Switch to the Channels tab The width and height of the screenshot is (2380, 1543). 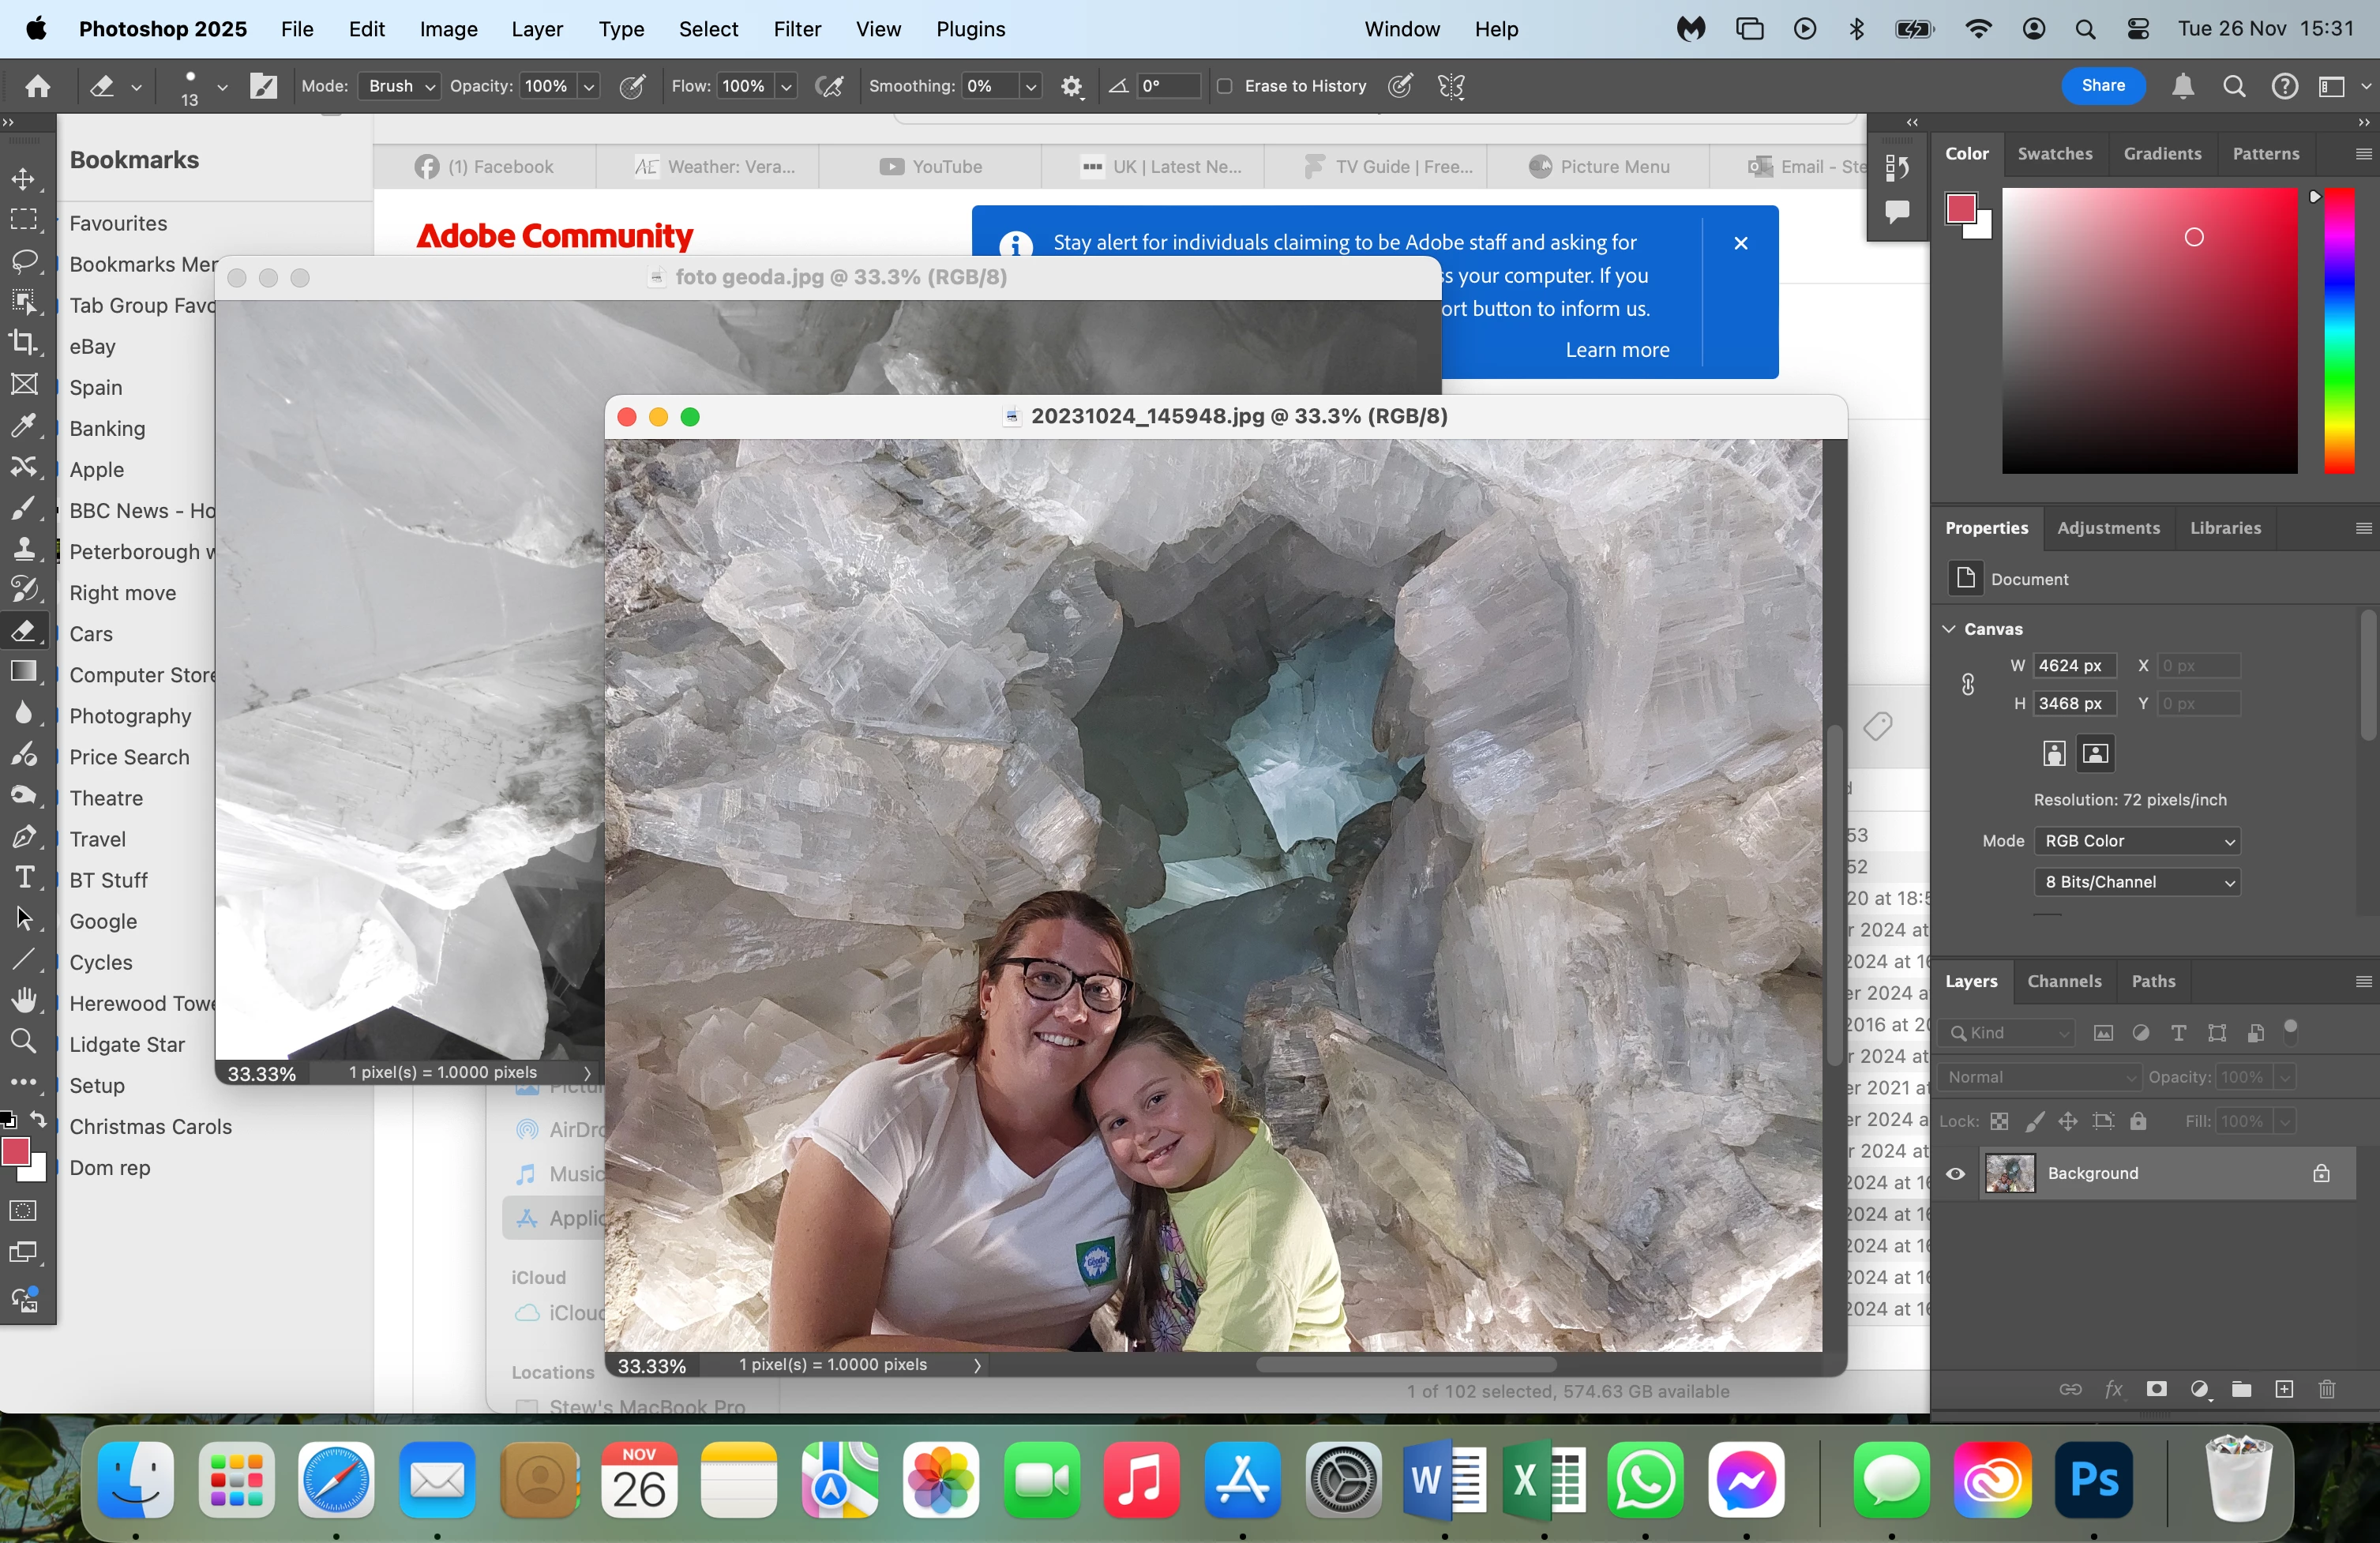pyautogui.click(x=2064, y=981)
